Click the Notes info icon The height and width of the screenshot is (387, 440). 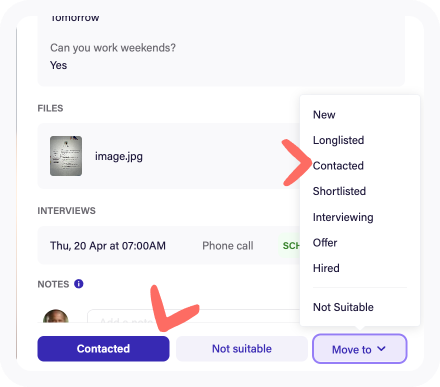[x=79, y=284]
